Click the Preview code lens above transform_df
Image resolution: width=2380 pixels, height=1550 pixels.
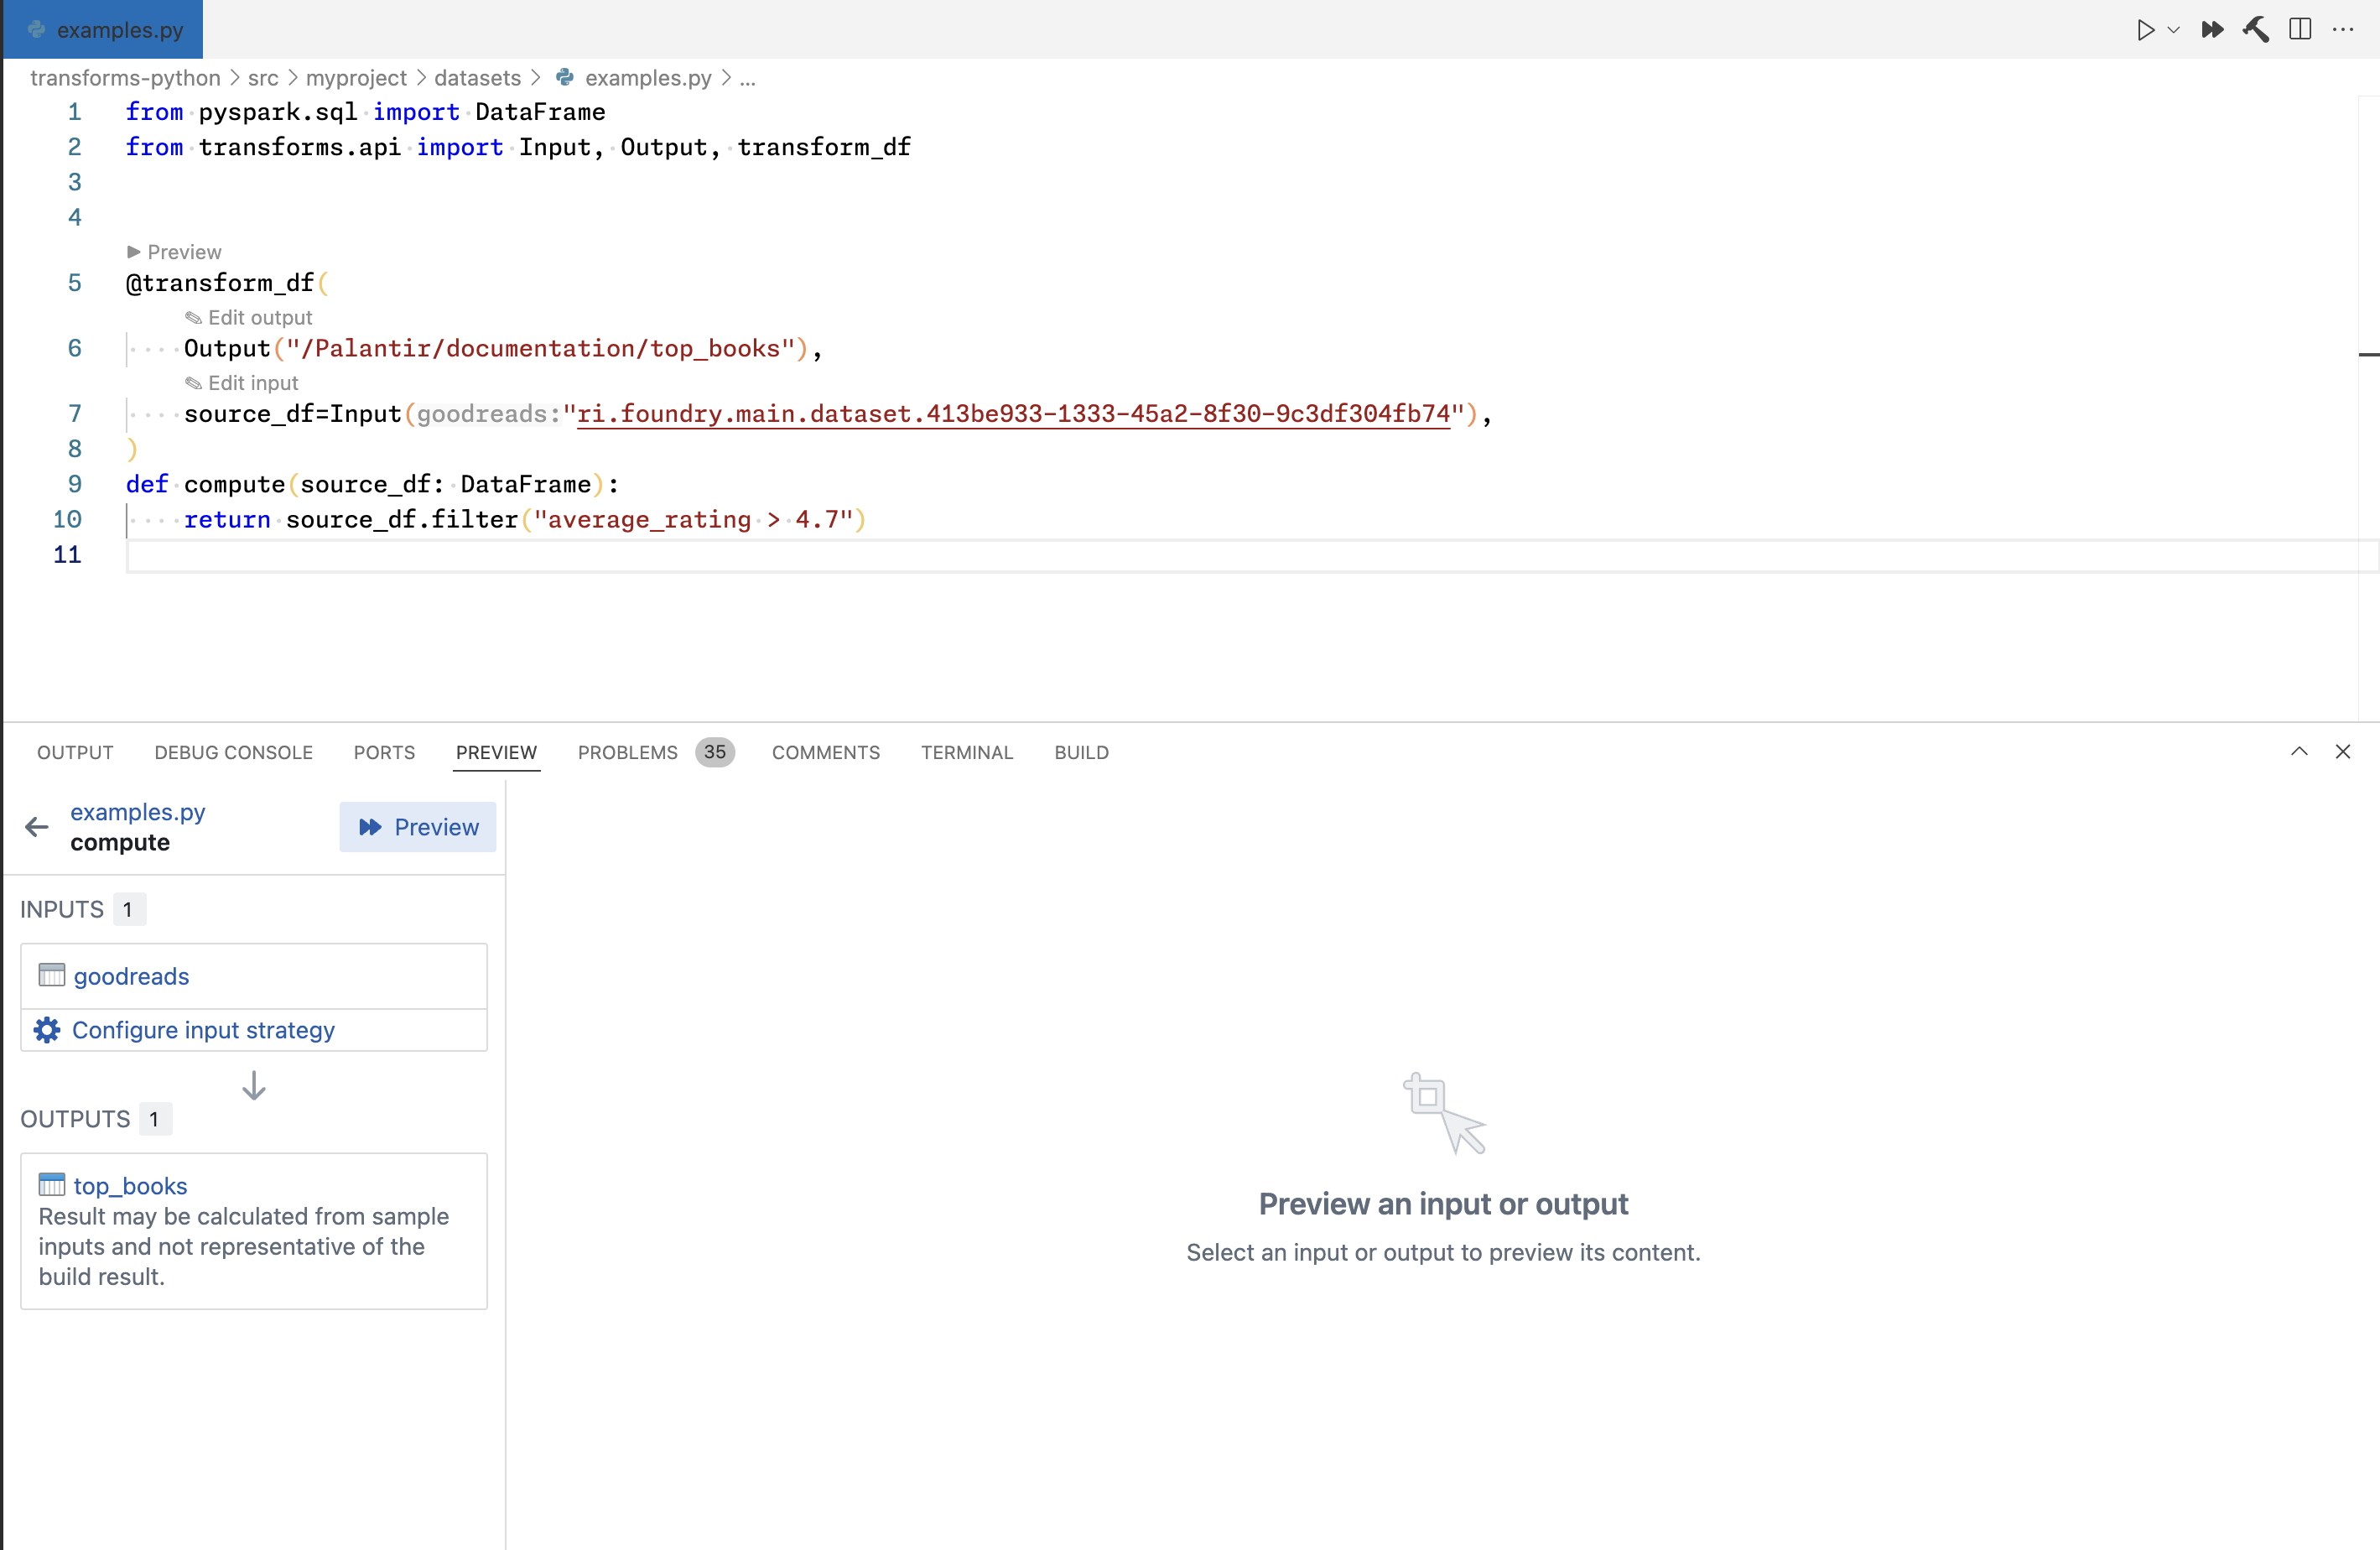click(174, 252)
